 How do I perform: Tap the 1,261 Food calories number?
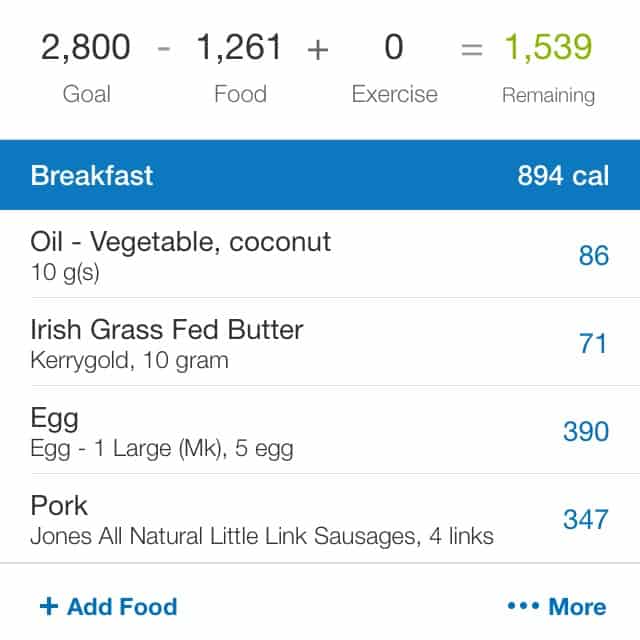pyautogui.click(x=239, y=48)
